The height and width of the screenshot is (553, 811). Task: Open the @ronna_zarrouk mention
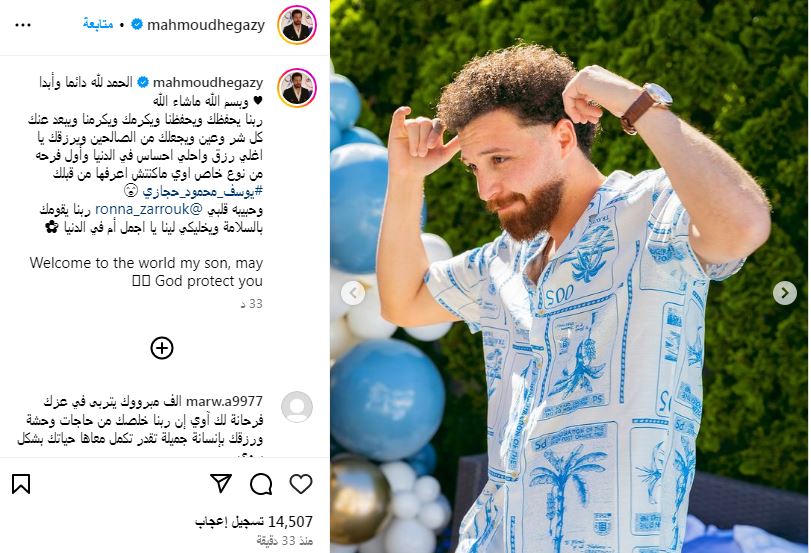pyautogui.click(x=150, y=209)
